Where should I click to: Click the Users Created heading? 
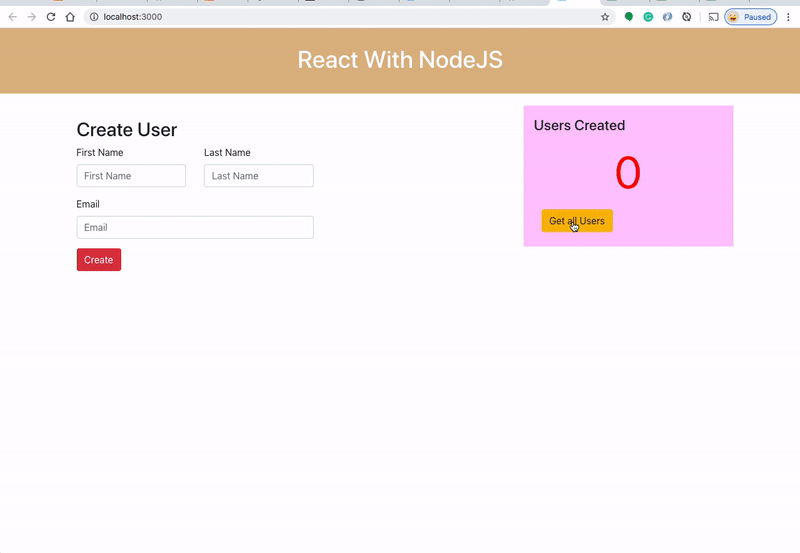tap(579, 125)
